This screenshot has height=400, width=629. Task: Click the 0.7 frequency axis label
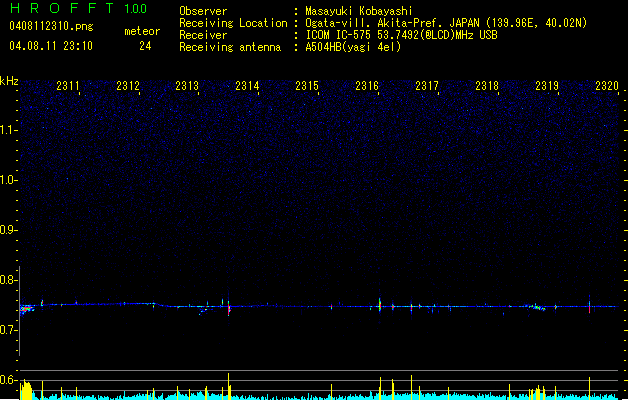click(8, 330)
